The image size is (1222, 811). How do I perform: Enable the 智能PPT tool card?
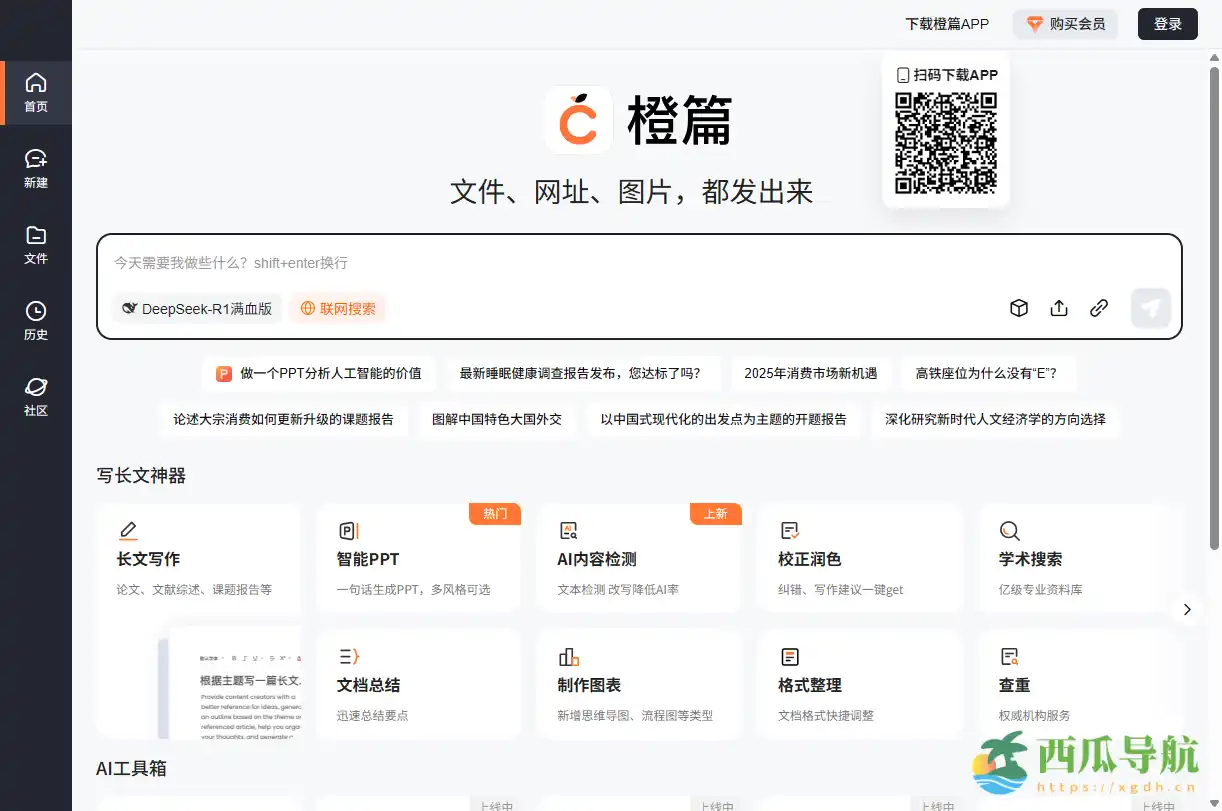click(x=419, y=557)
